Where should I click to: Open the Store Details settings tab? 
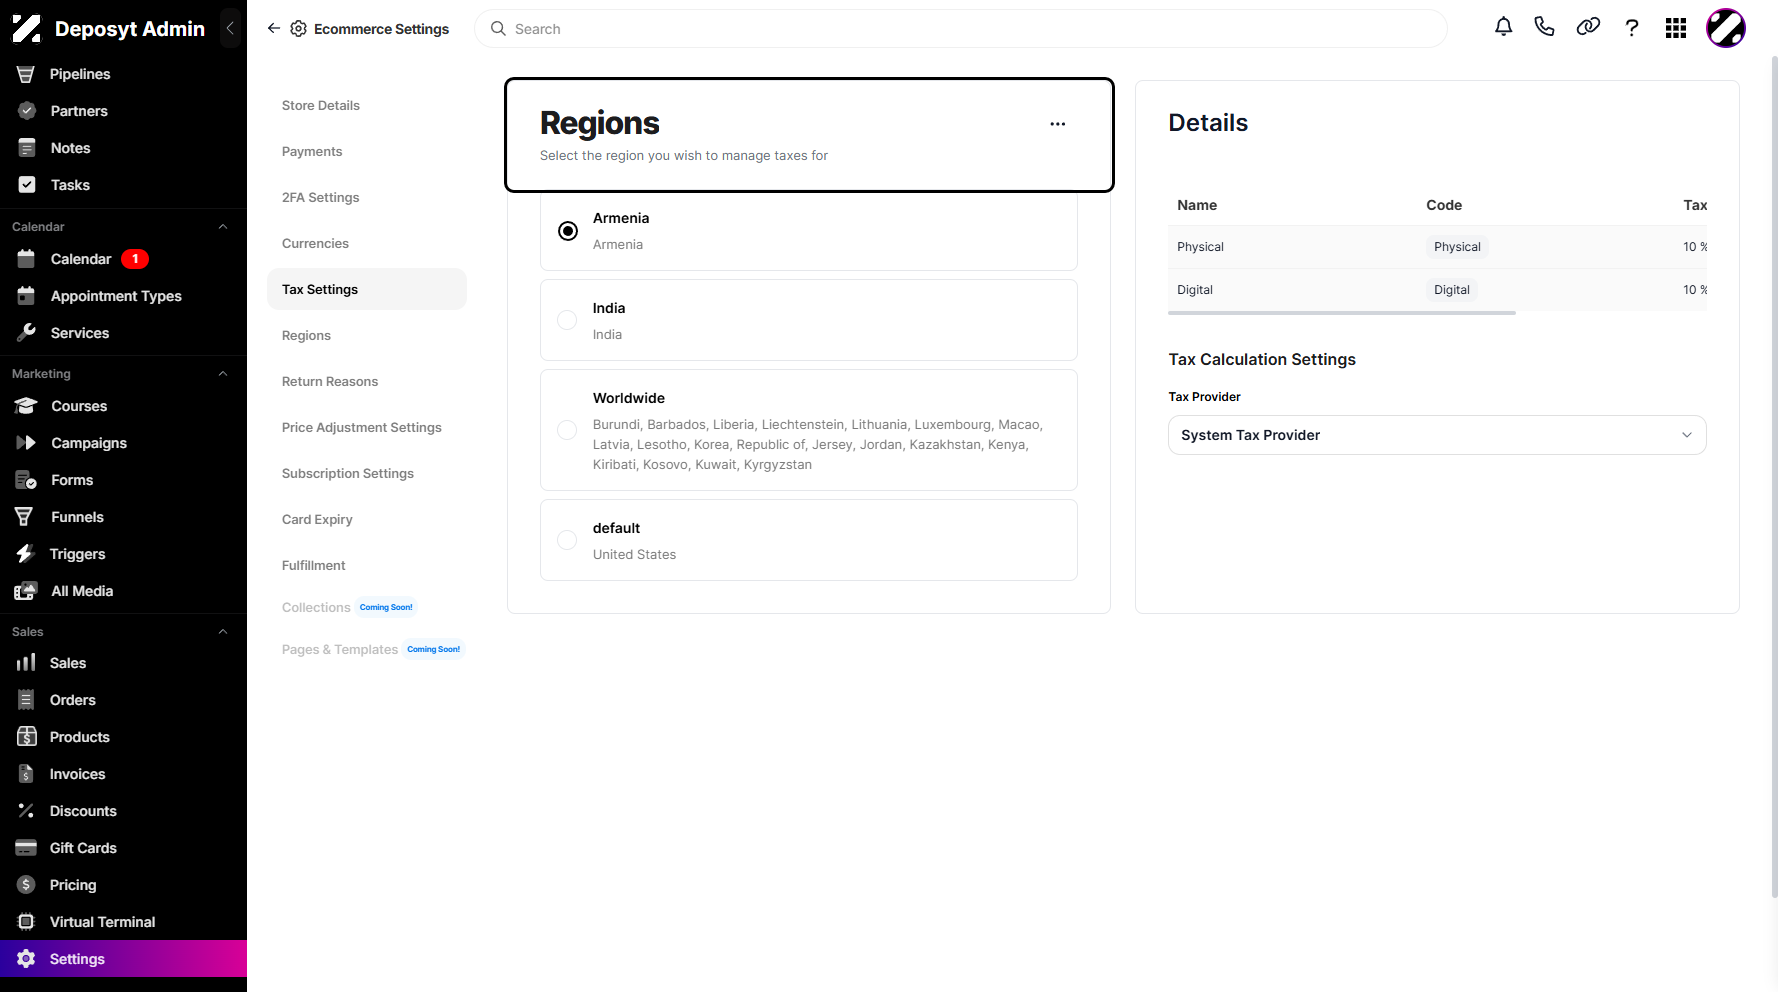(x=321, y=105)
